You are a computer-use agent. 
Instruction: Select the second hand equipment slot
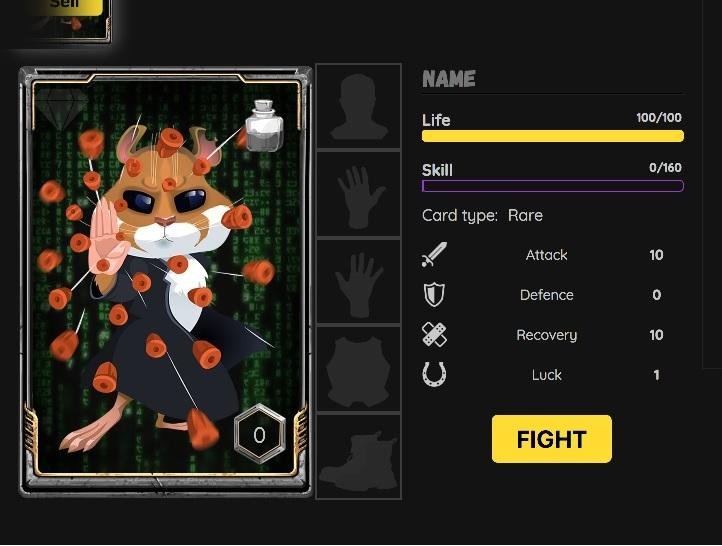point(359,282)
